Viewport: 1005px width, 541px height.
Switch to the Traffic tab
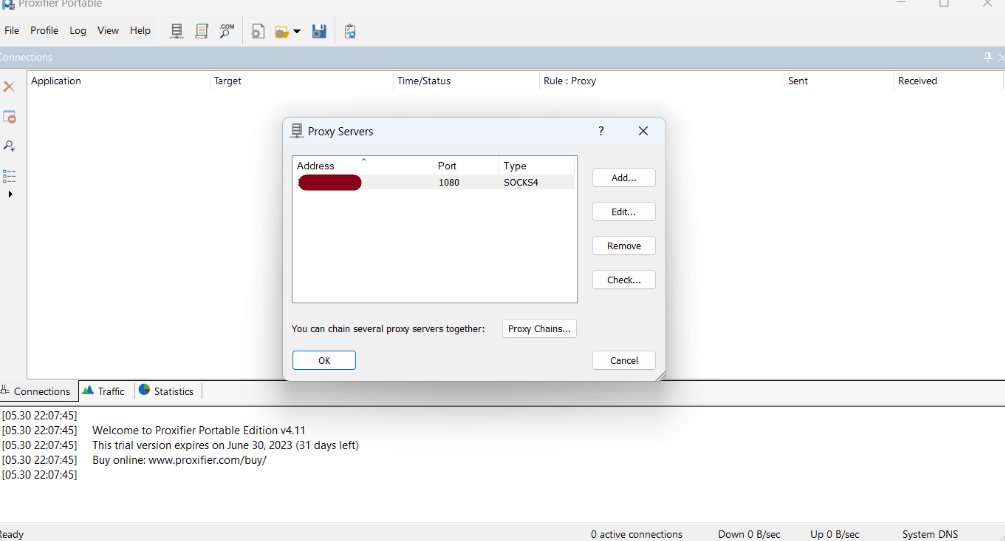click(104, 391)
